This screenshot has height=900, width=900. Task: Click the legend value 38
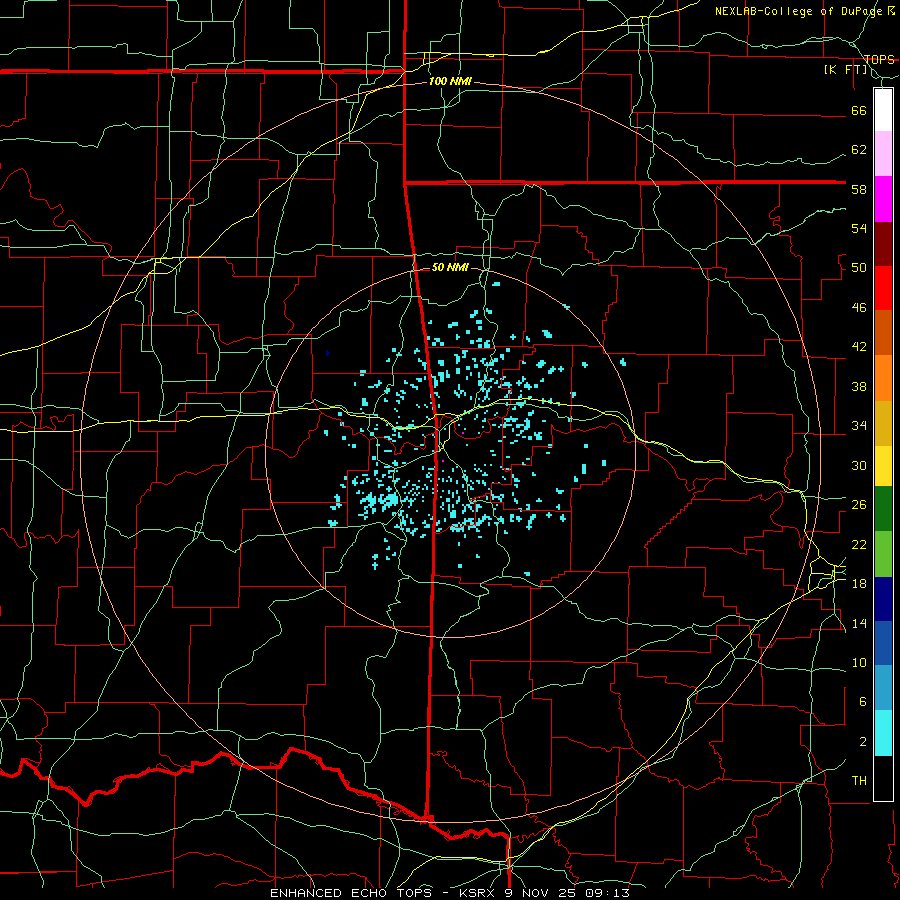pos(859,386)
